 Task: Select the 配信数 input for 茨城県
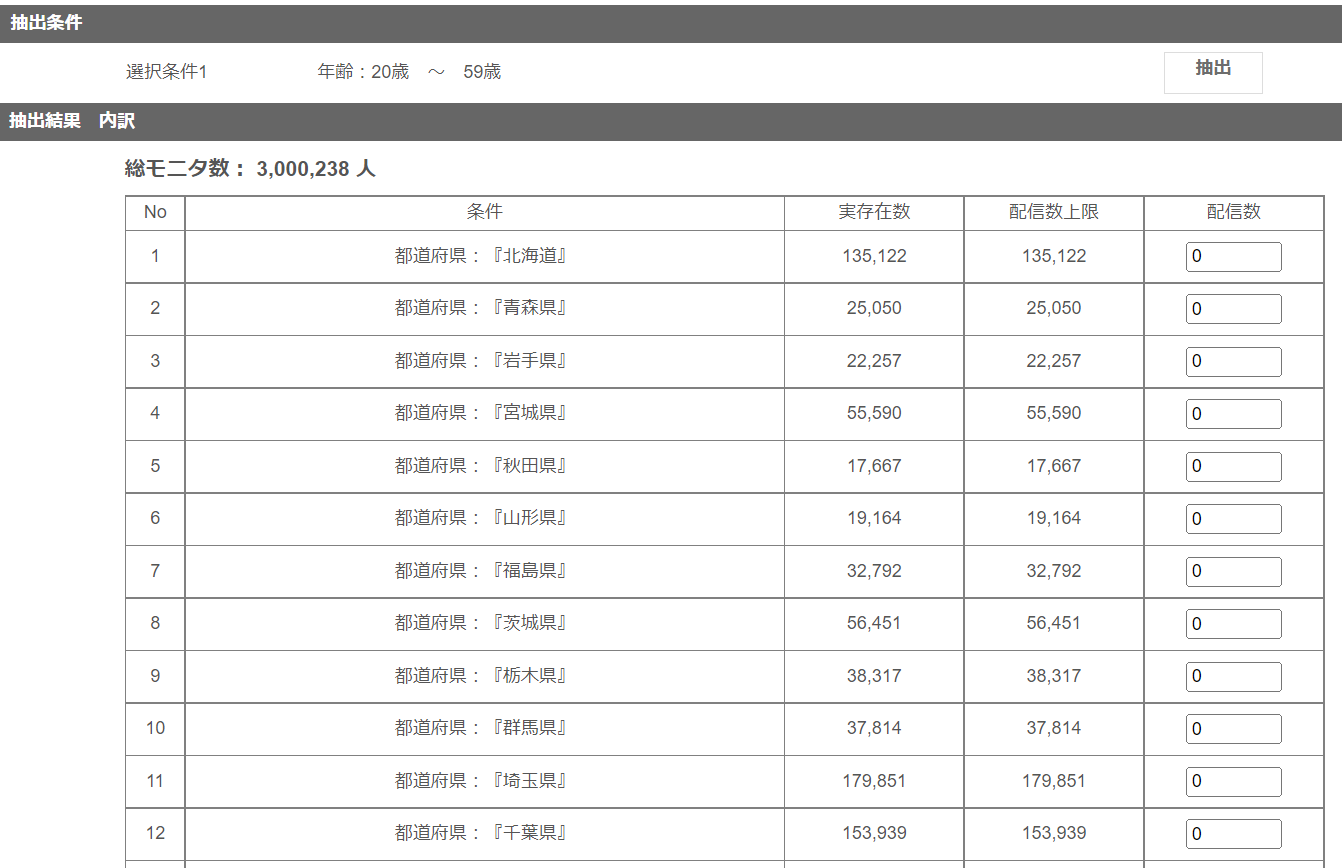(x=1233, y=624)
